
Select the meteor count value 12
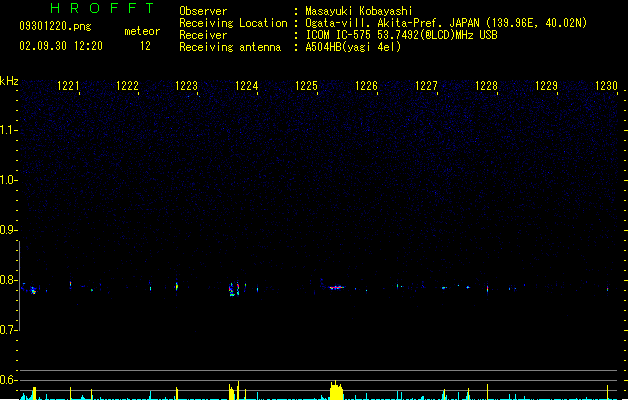[145, 46]
